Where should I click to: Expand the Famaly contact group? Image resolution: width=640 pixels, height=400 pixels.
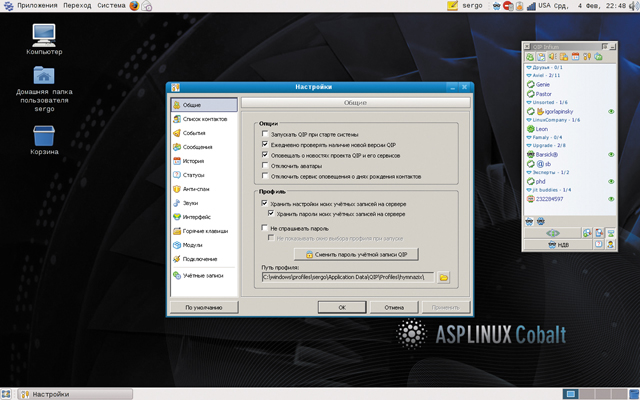529,138
